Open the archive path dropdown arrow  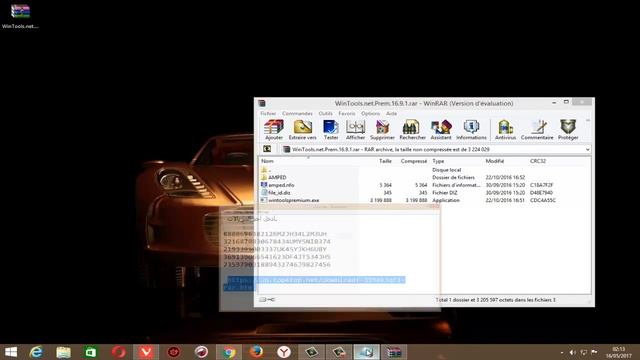587,149
